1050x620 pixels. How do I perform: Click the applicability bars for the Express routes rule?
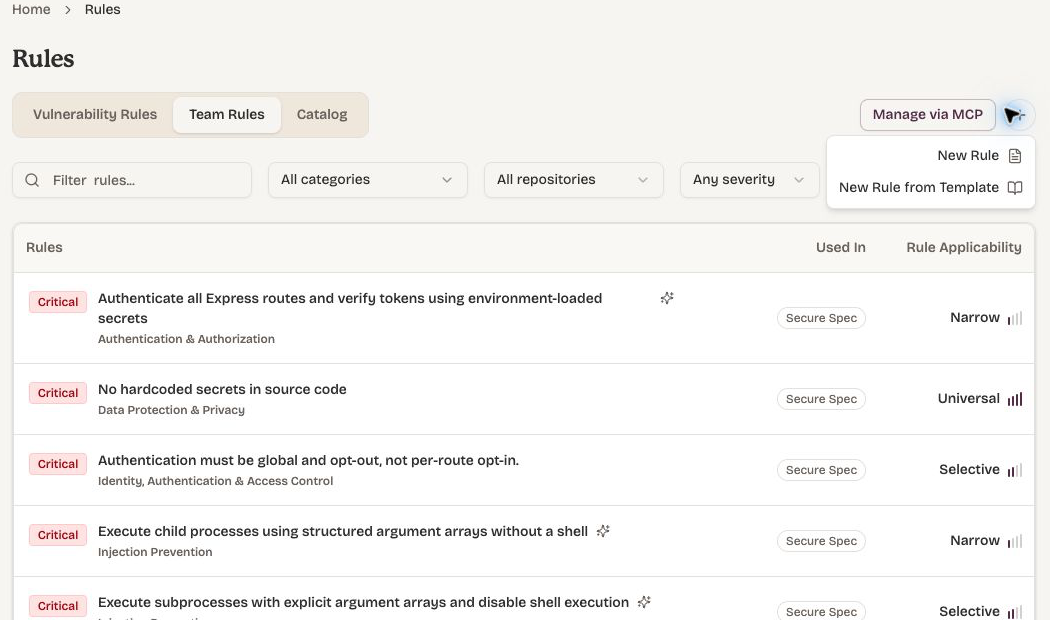tap(1015, 318)
